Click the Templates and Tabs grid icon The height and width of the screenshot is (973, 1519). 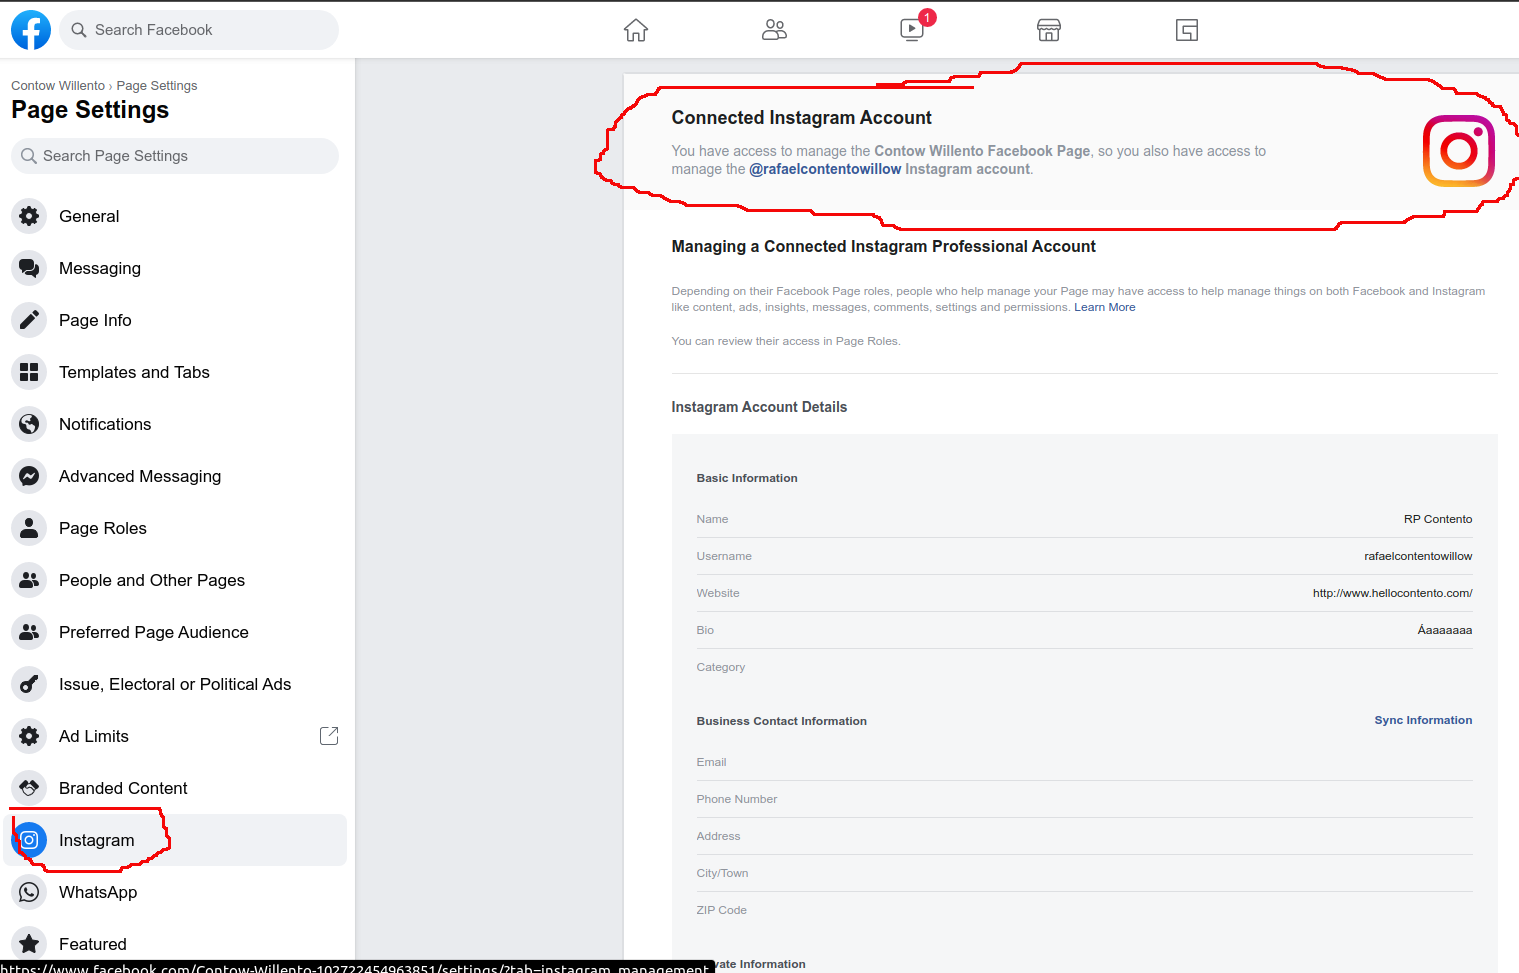coord(30,372)
